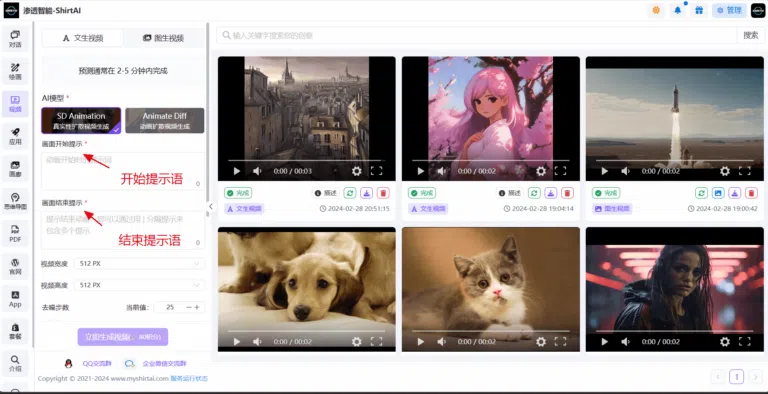768x394 pixels.
Task: Mute the cyberpunk woman video
Action: point(625,342)
